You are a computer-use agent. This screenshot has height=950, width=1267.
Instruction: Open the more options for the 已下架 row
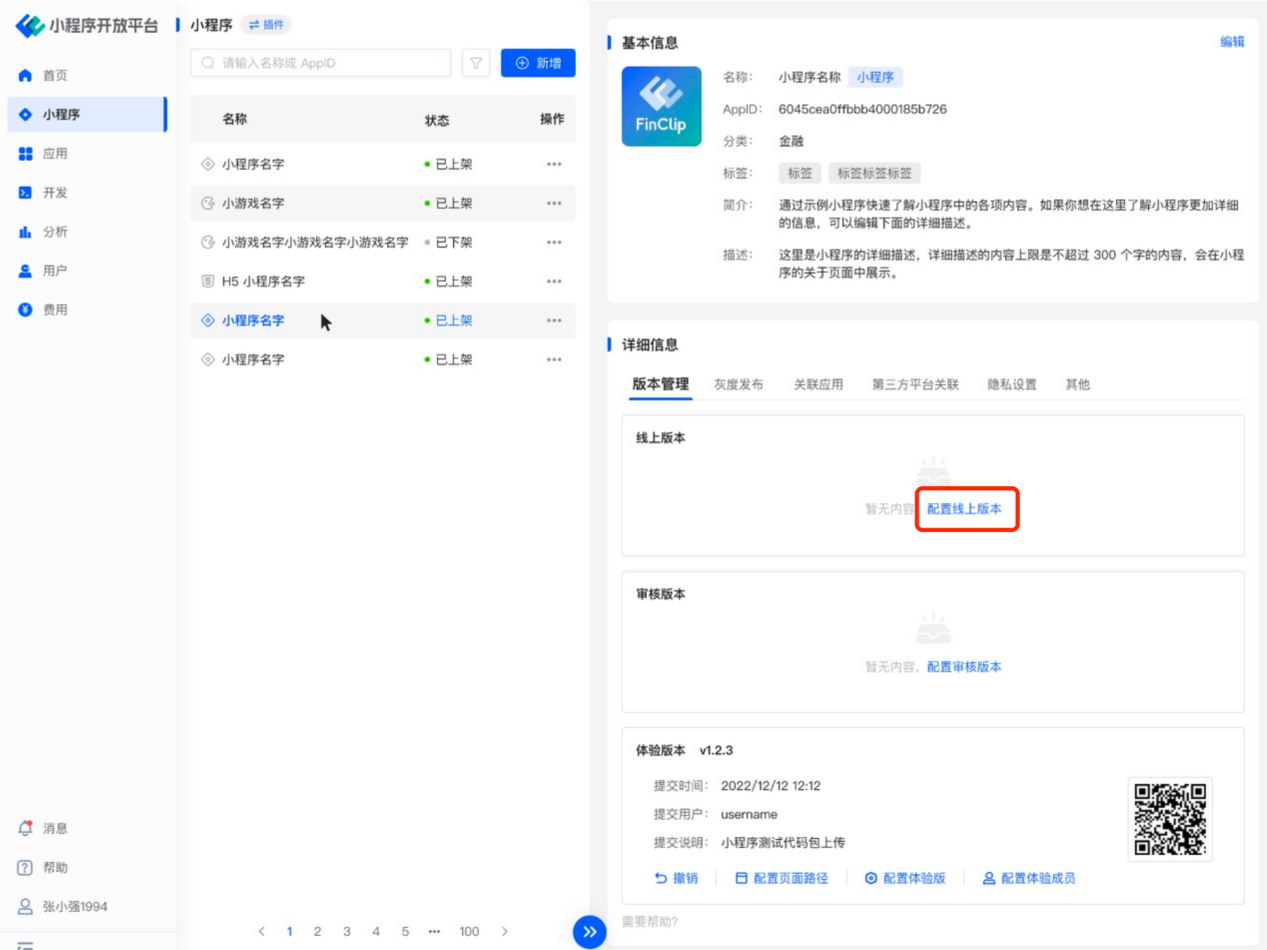[x=554, y=243]
